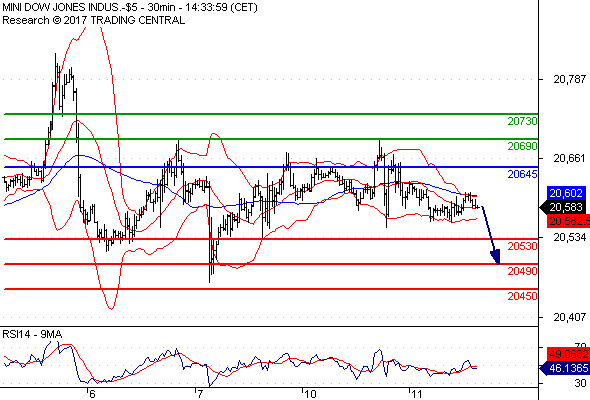
Task: Click the date label '6' on time axis
Action: tap(92, 394)
